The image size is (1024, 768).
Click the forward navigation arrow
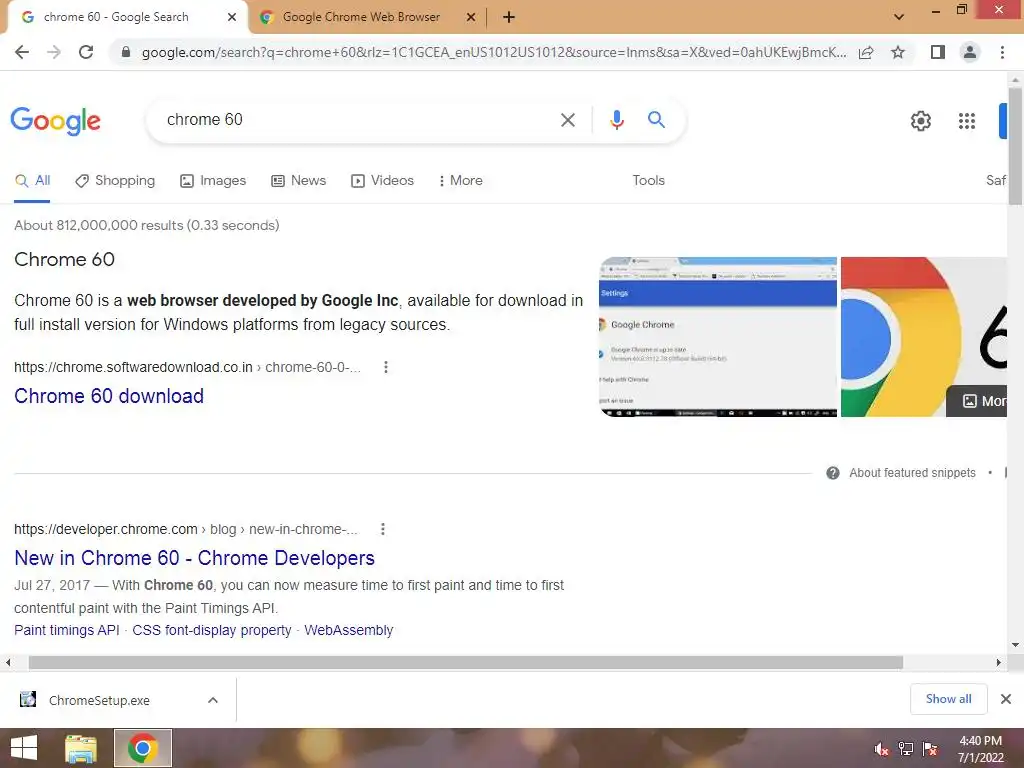click(54, 52)
